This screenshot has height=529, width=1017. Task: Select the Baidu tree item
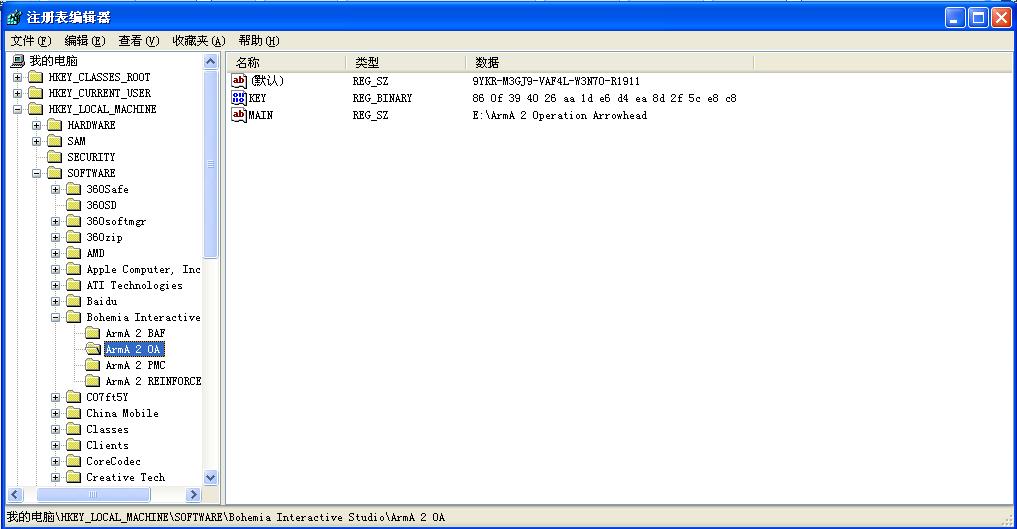pyautogui.click(x=102, y=301)
